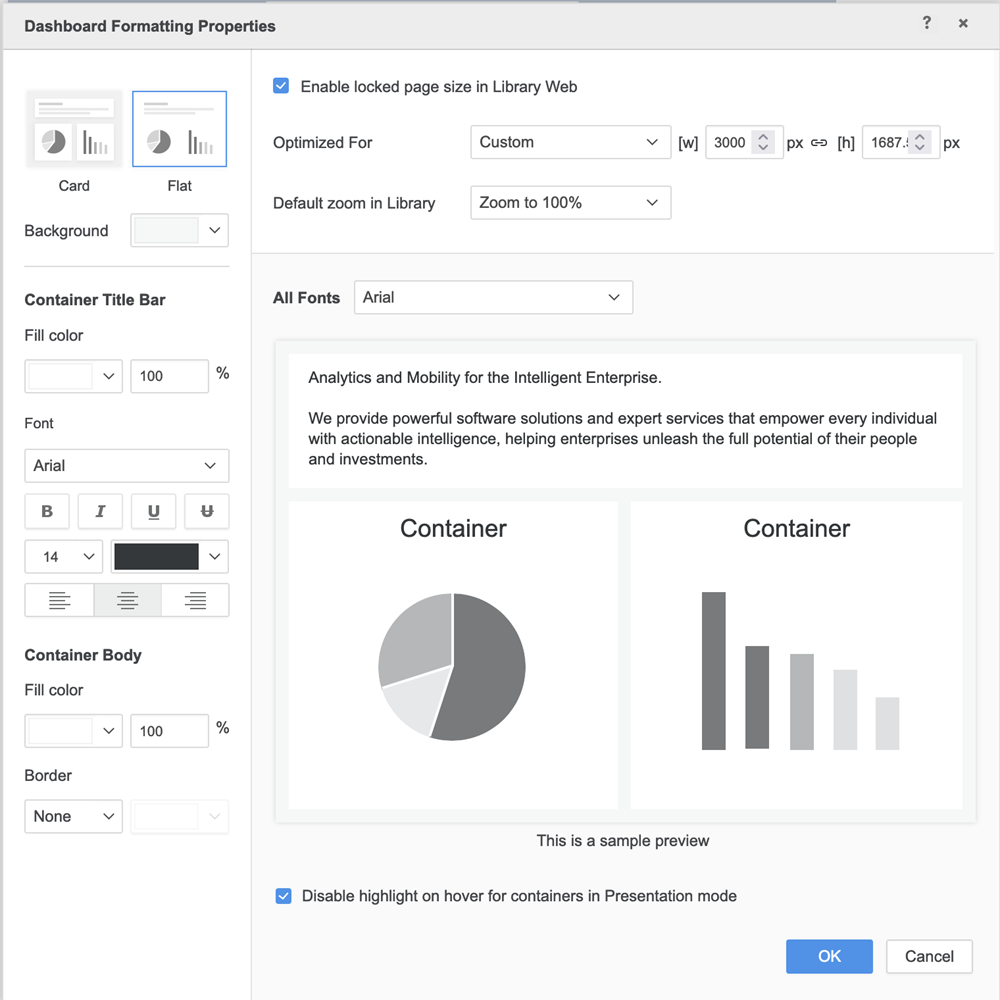Uncheck Enable locked page size checkbox
Image resolution: width=1000 pixels, height=1000 pixels.
pos(281,86)
